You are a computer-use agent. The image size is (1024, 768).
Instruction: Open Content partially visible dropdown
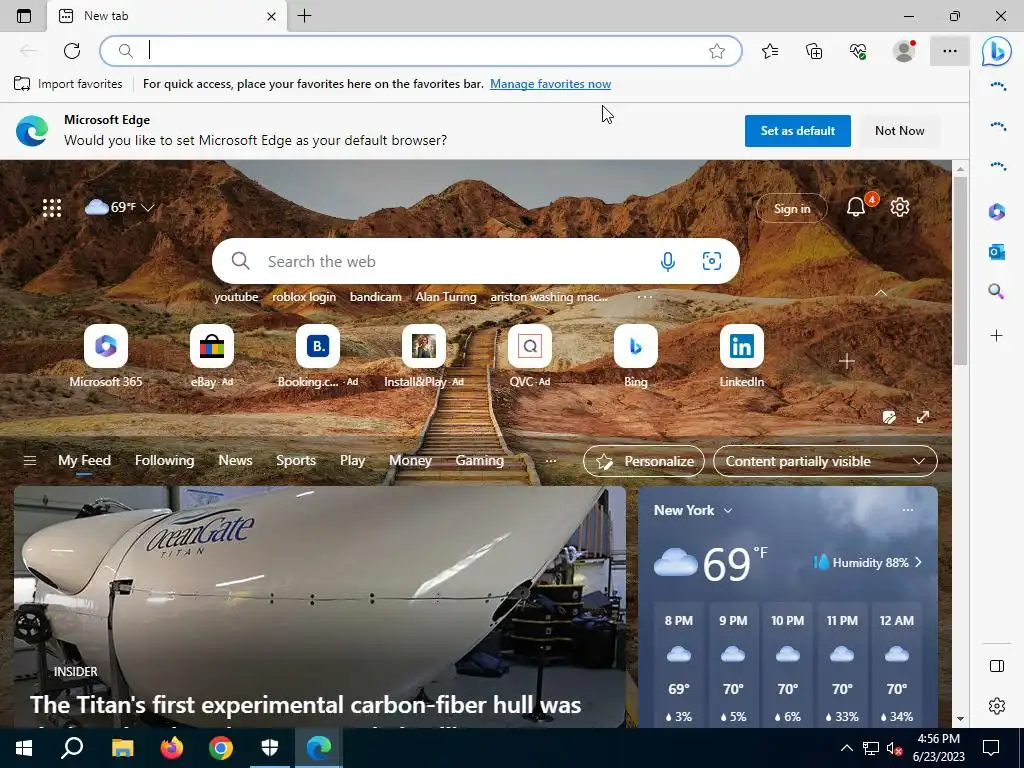(825, 461)
